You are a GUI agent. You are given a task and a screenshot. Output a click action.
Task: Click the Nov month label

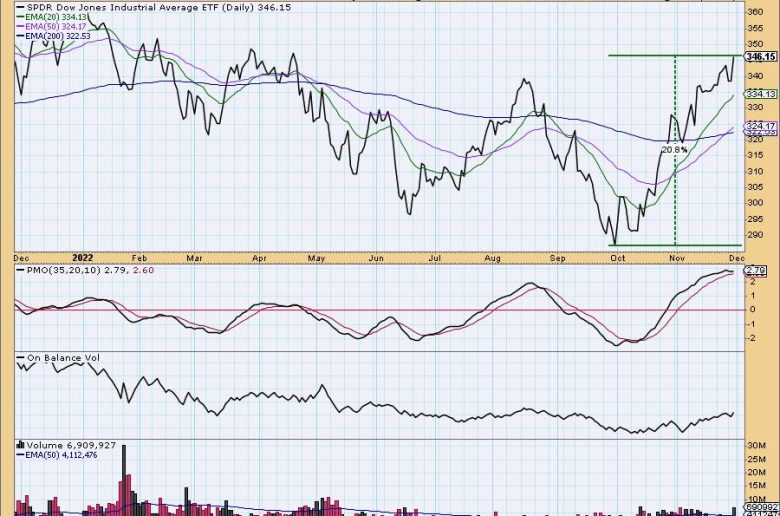point(677,258)
